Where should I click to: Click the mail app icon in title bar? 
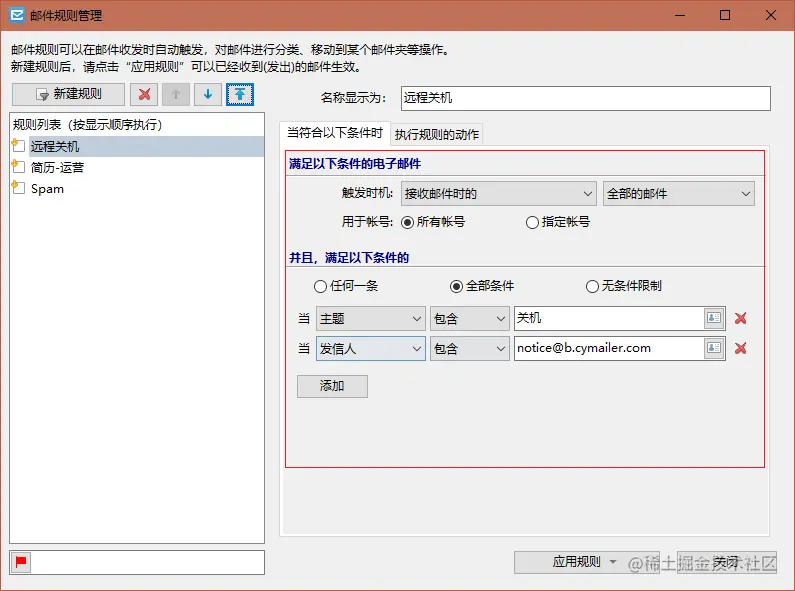pyautogui.click(x=17, y=15)
